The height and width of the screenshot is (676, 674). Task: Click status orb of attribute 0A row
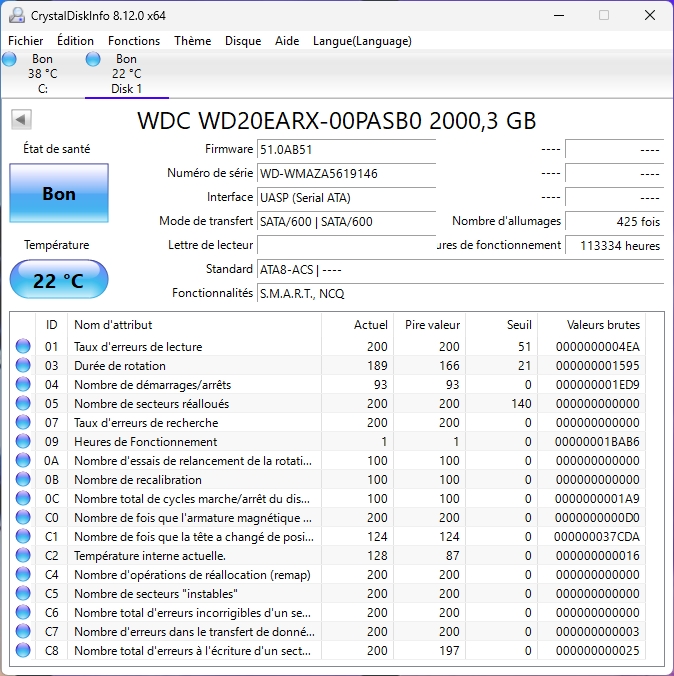(23, 460)
